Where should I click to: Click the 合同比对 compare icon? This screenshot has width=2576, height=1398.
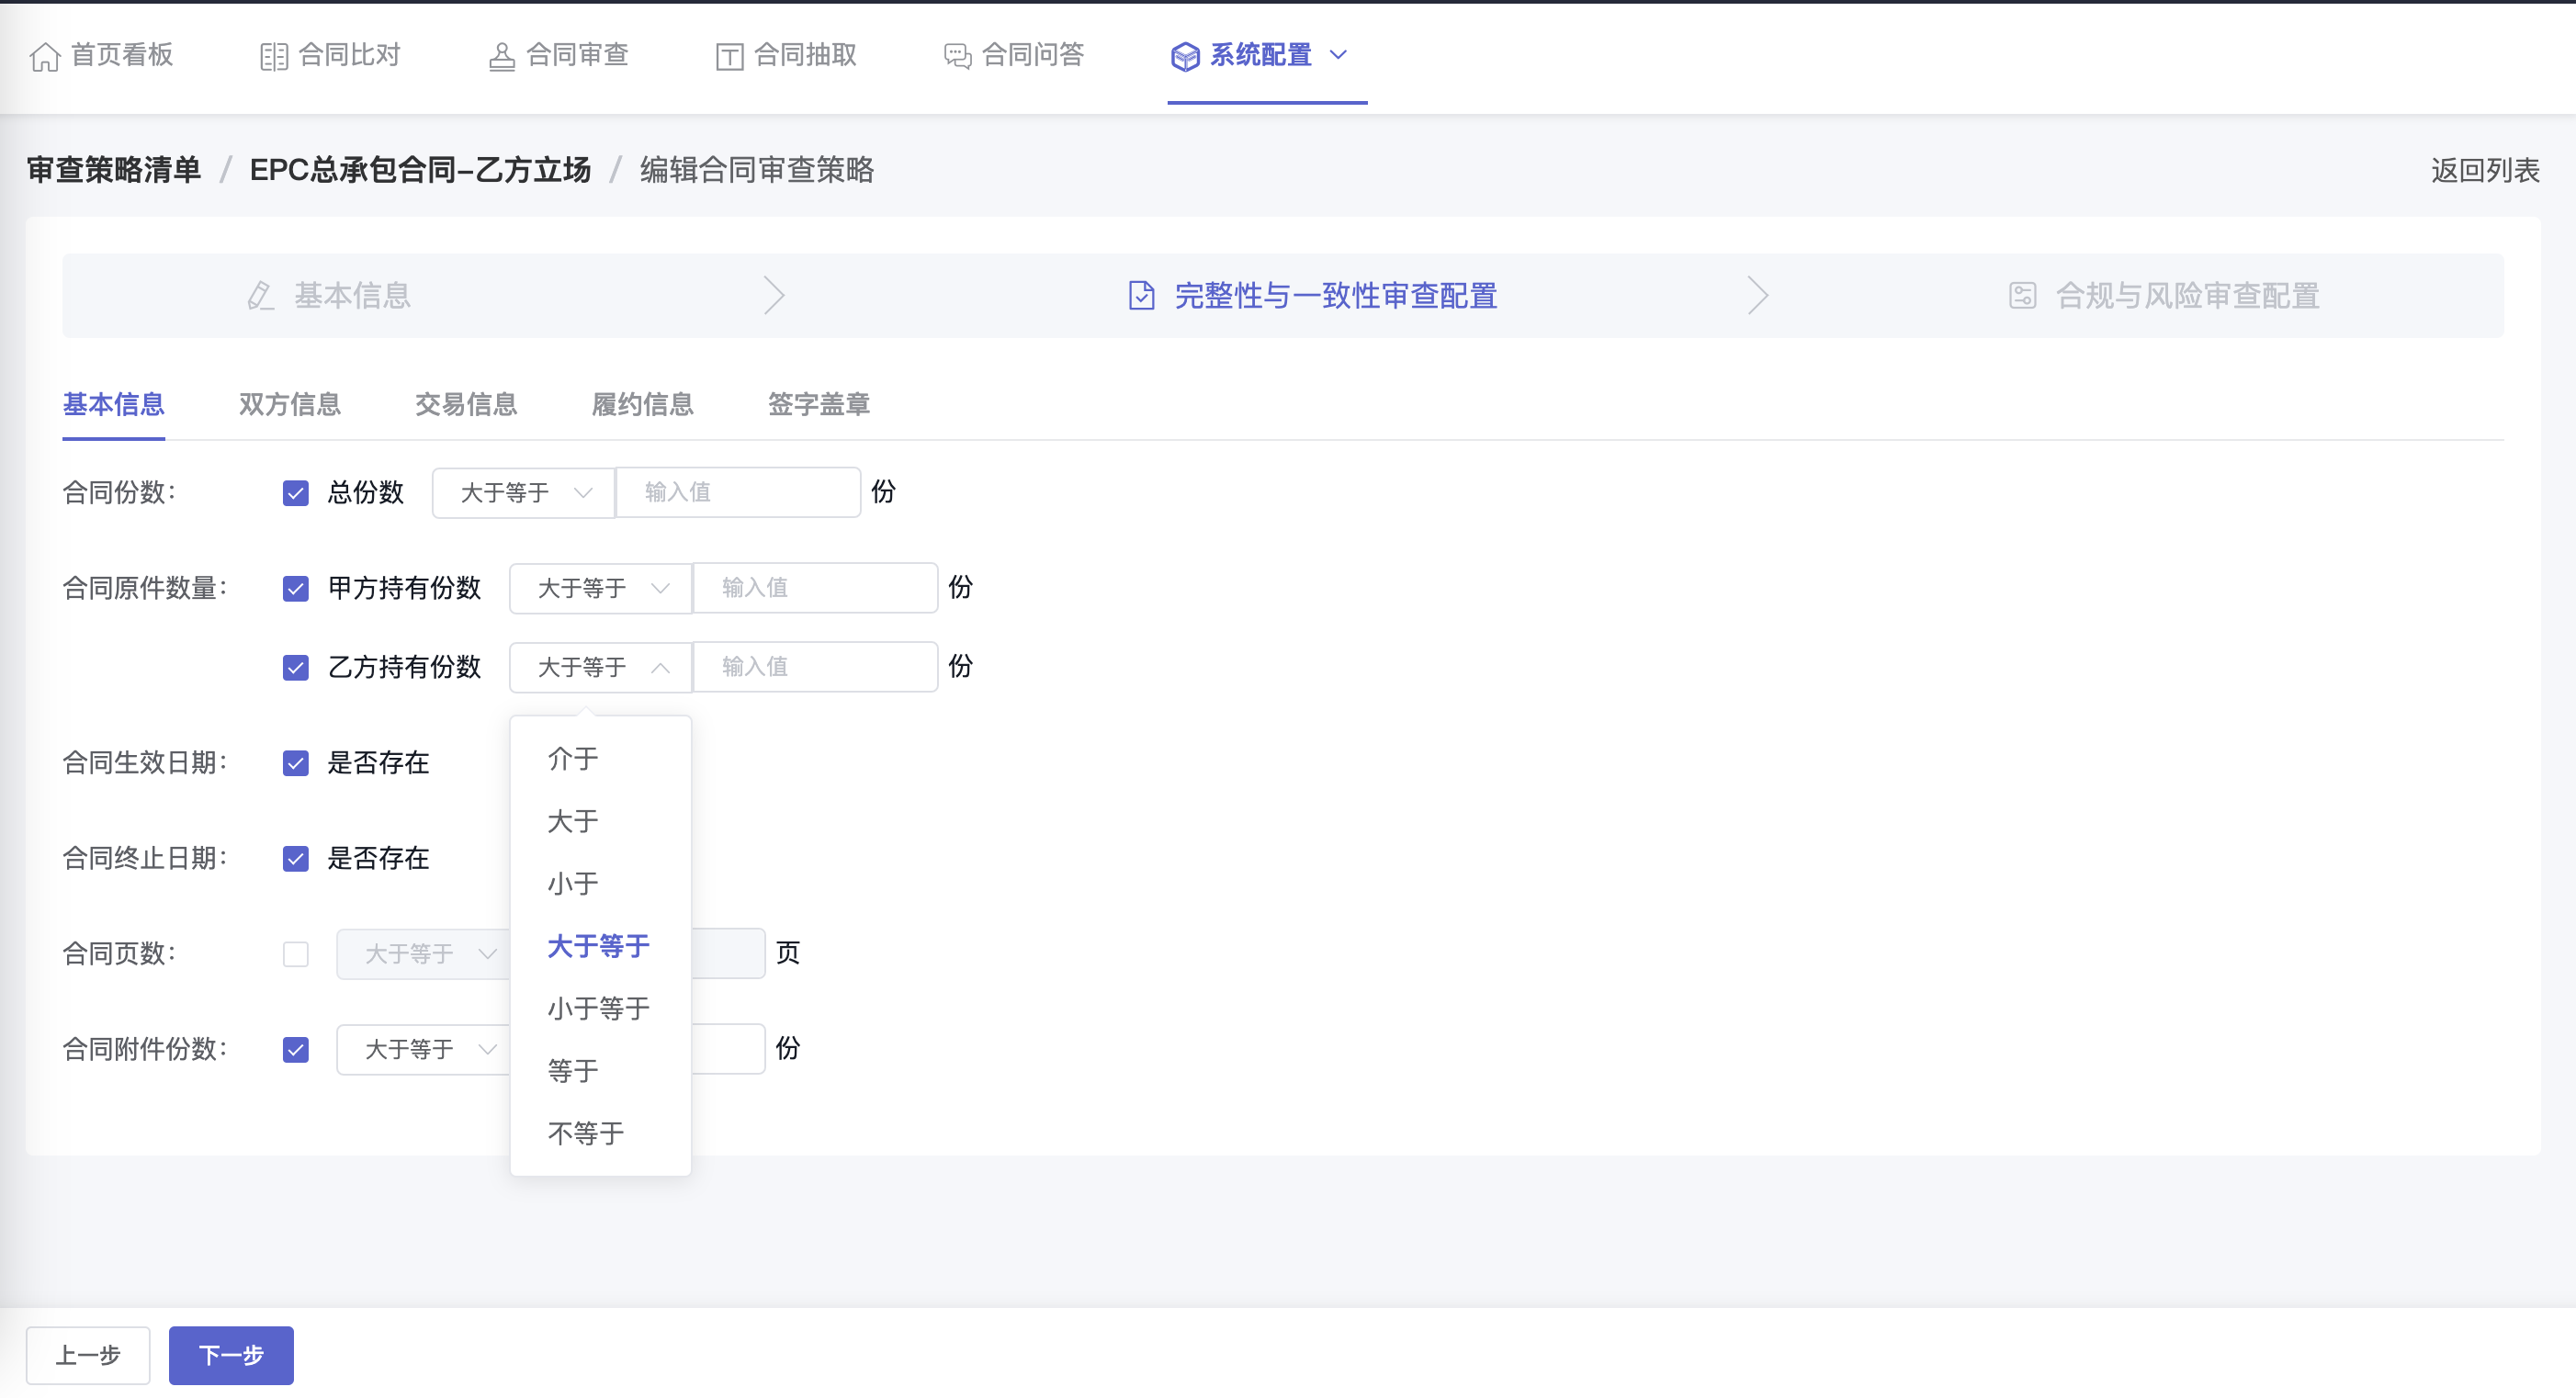(273, 57)
